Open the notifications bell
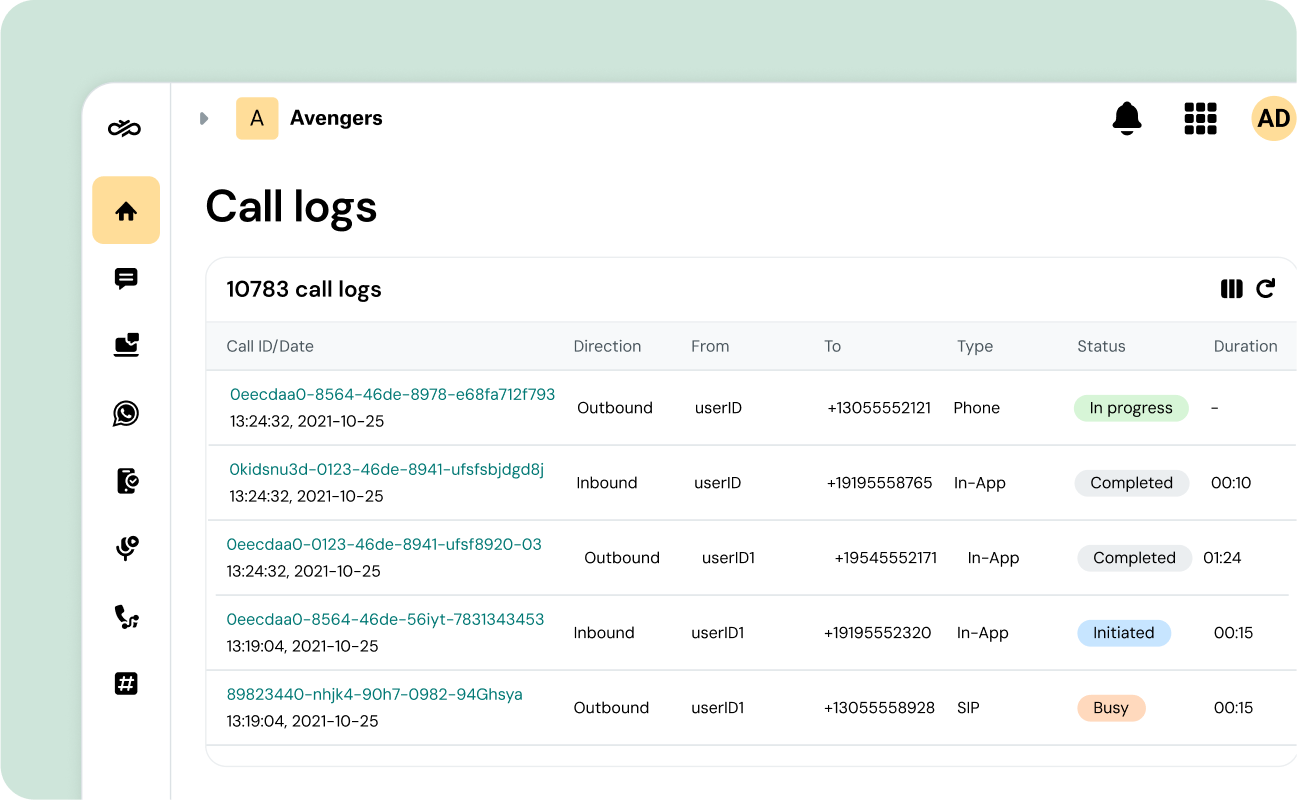Image resolution: width=1297 pixels, height=800 pixels. click(1127, 118)
